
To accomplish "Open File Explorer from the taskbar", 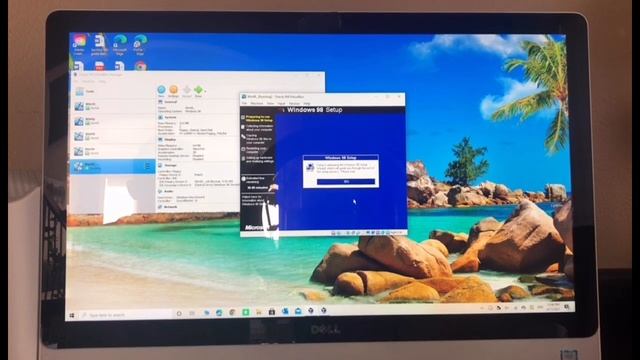I will (258, 312).
